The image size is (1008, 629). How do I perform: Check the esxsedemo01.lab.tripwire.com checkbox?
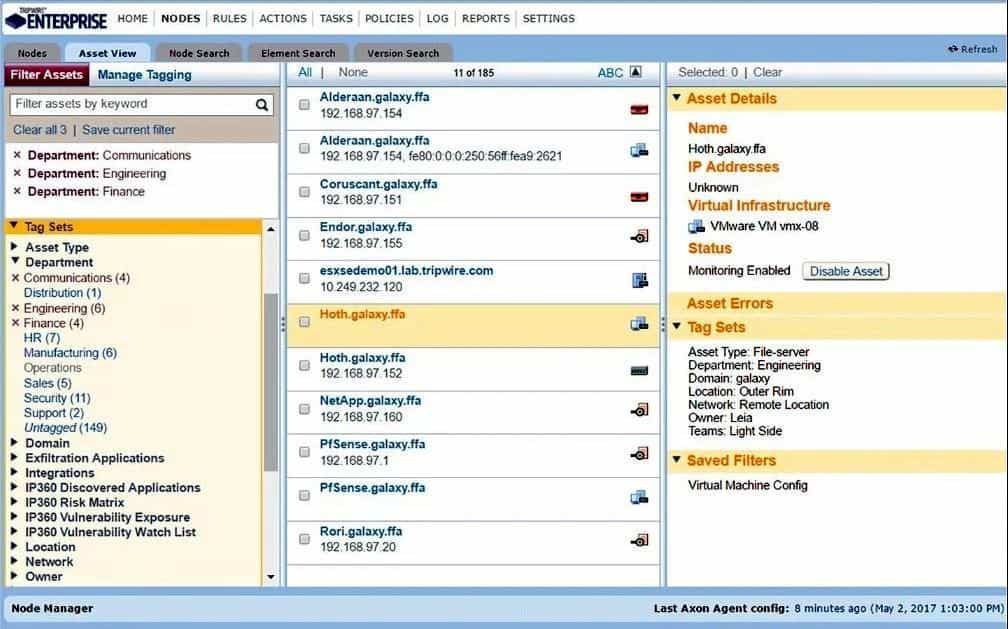pos(304,278)
